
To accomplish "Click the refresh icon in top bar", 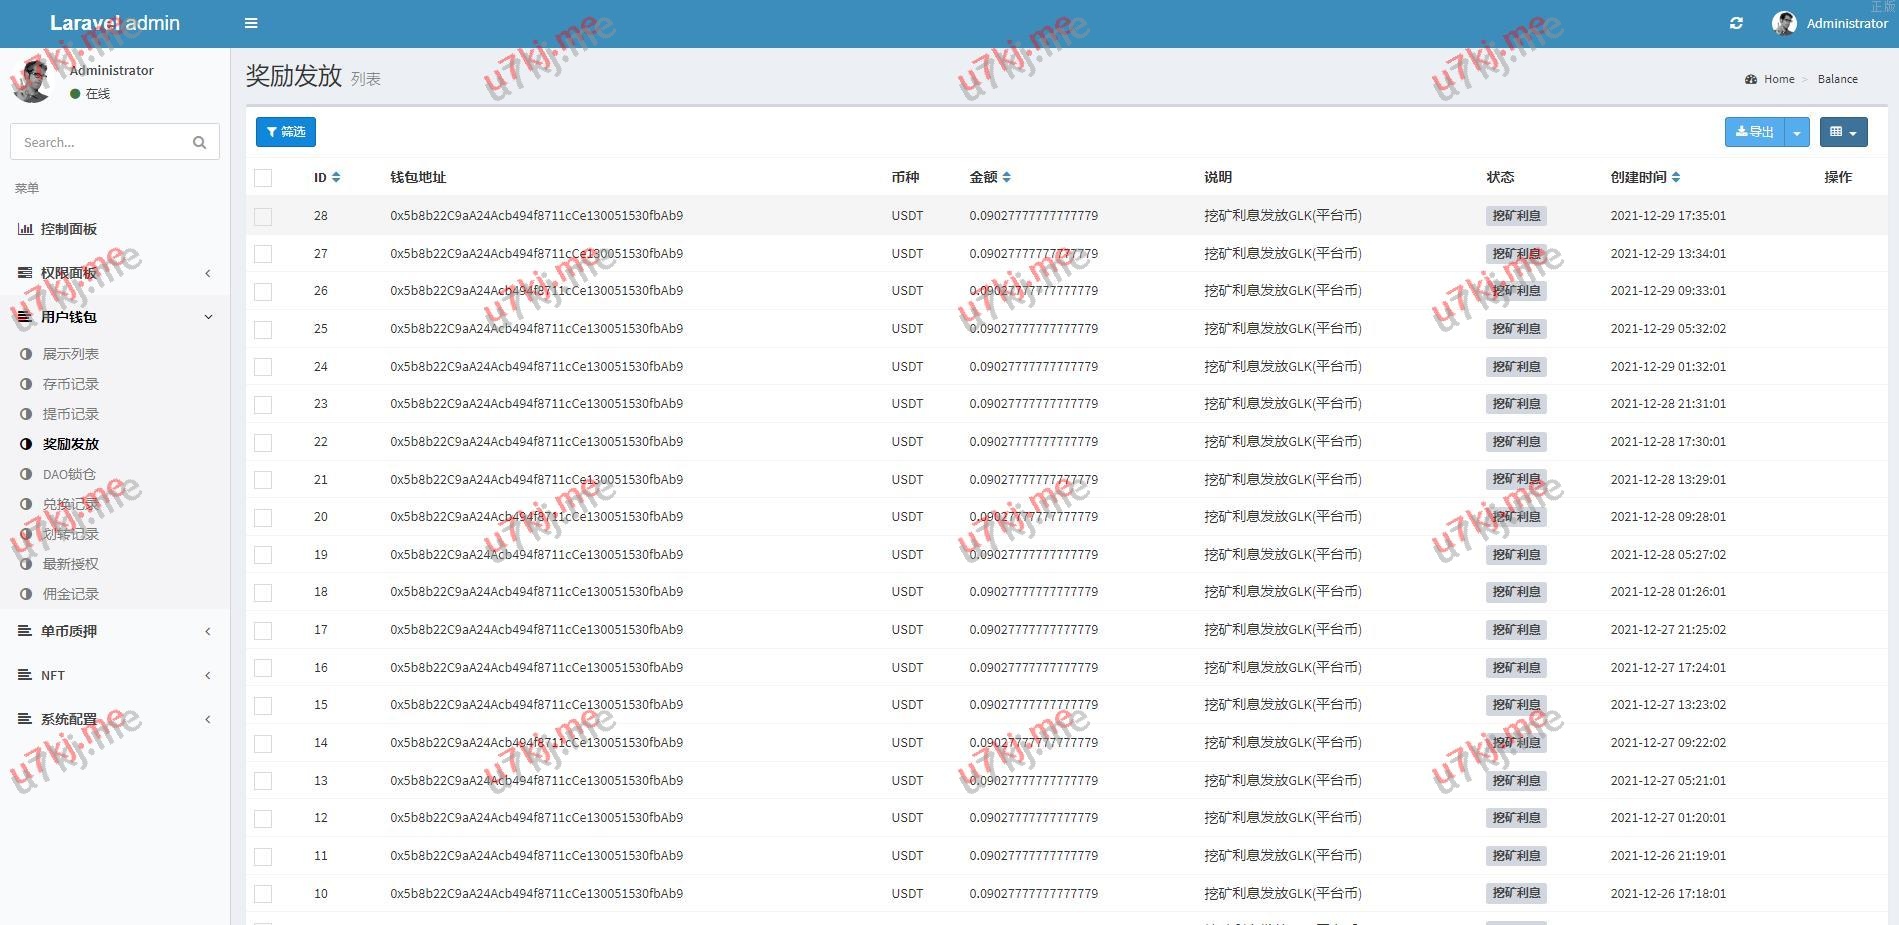I will (1736, 23).
